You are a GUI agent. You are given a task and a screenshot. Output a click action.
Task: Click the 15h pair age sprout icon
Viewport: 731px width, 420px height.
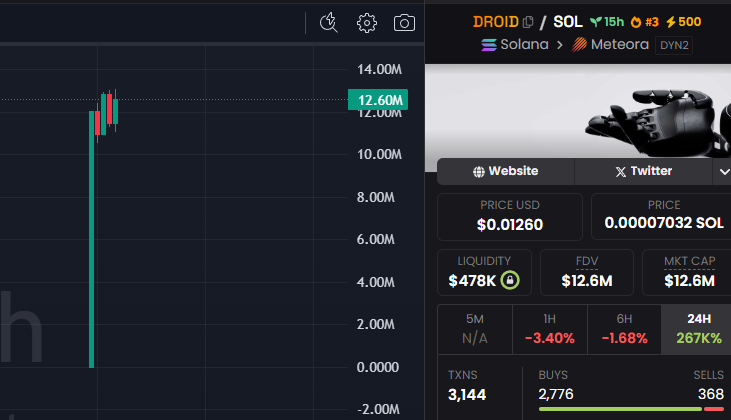click(x=596, y=22)
